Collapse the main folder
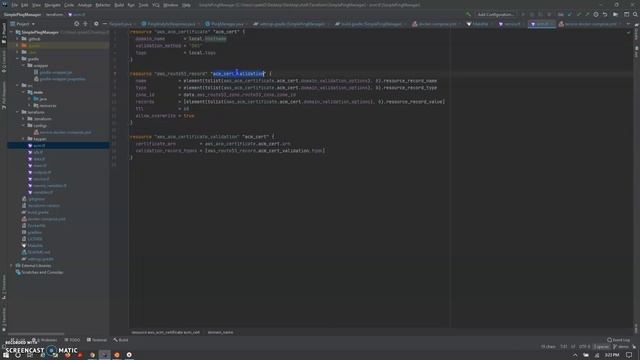Viewport: 640px width, 360px height. tap(23, 92)
